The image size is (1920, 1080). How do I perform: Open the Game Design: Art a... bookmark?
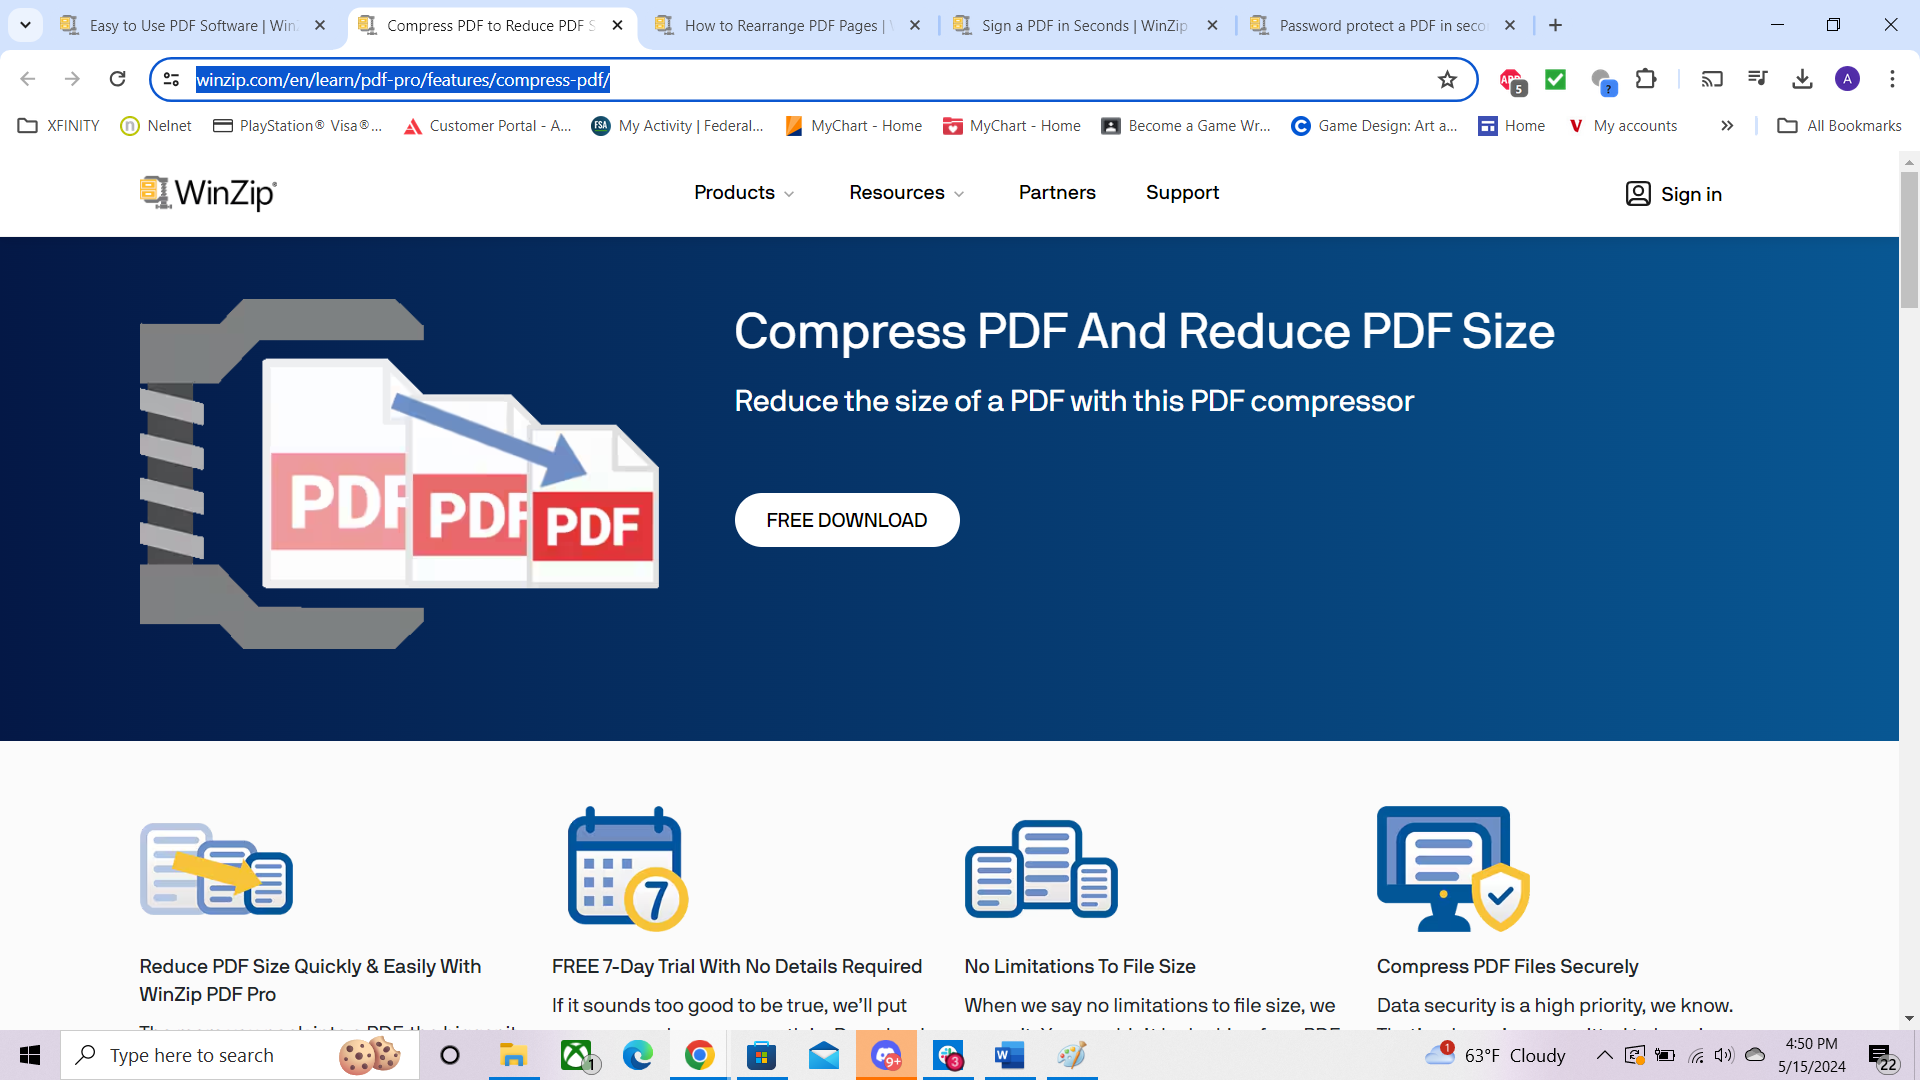coord(1374,125)
